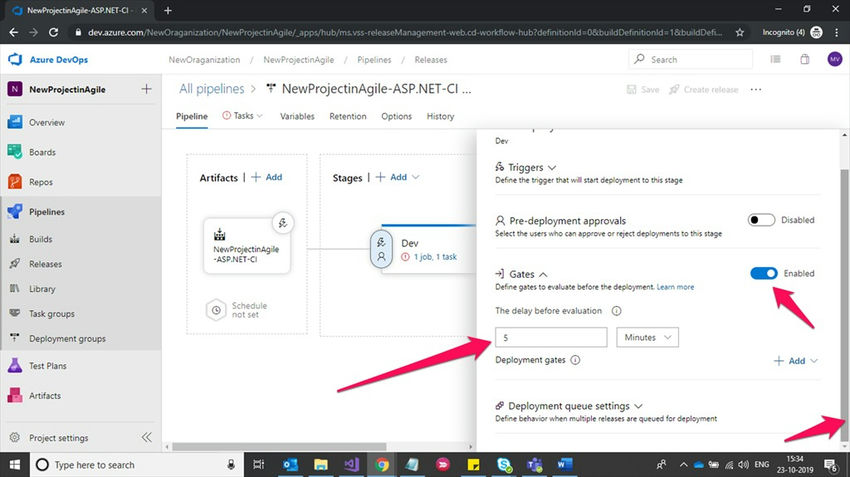Go to All pipelines breadcrumb
The image size is (850, 477).
(211, 89)
